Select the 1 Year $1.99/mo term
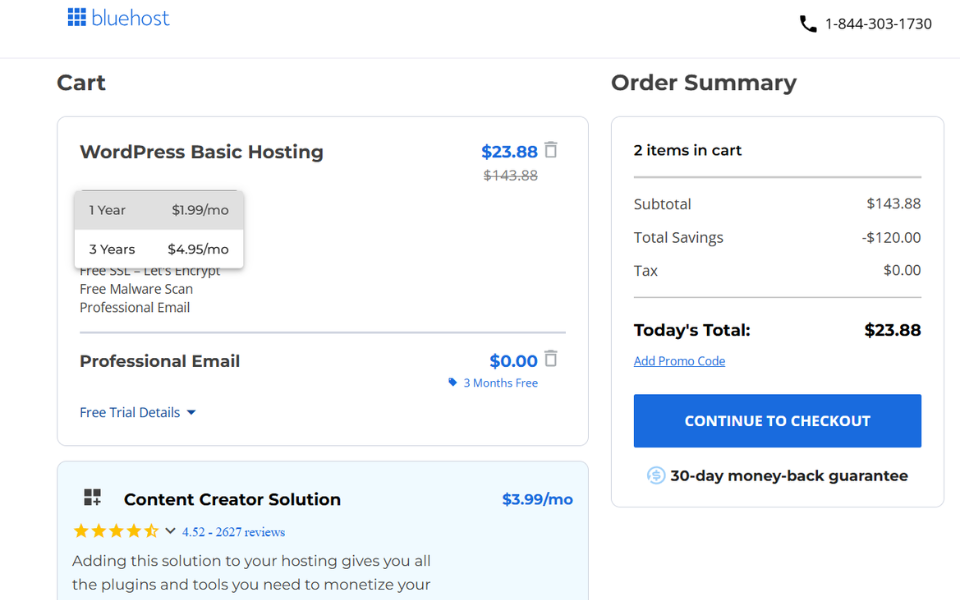The height and width of the screenshot is (600, 960). (158, 209)
